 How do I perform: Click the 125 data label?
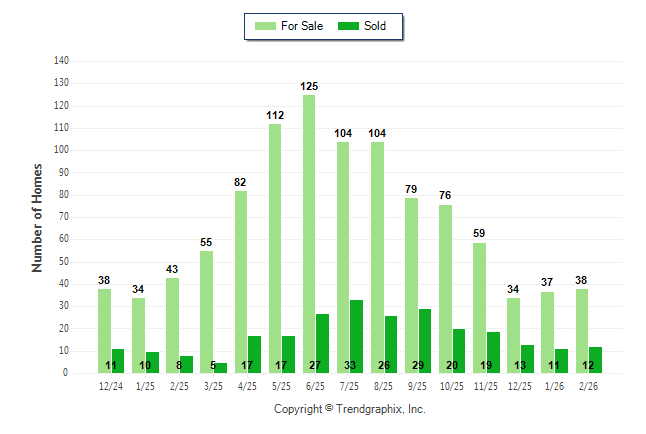(x=309, y=87)
